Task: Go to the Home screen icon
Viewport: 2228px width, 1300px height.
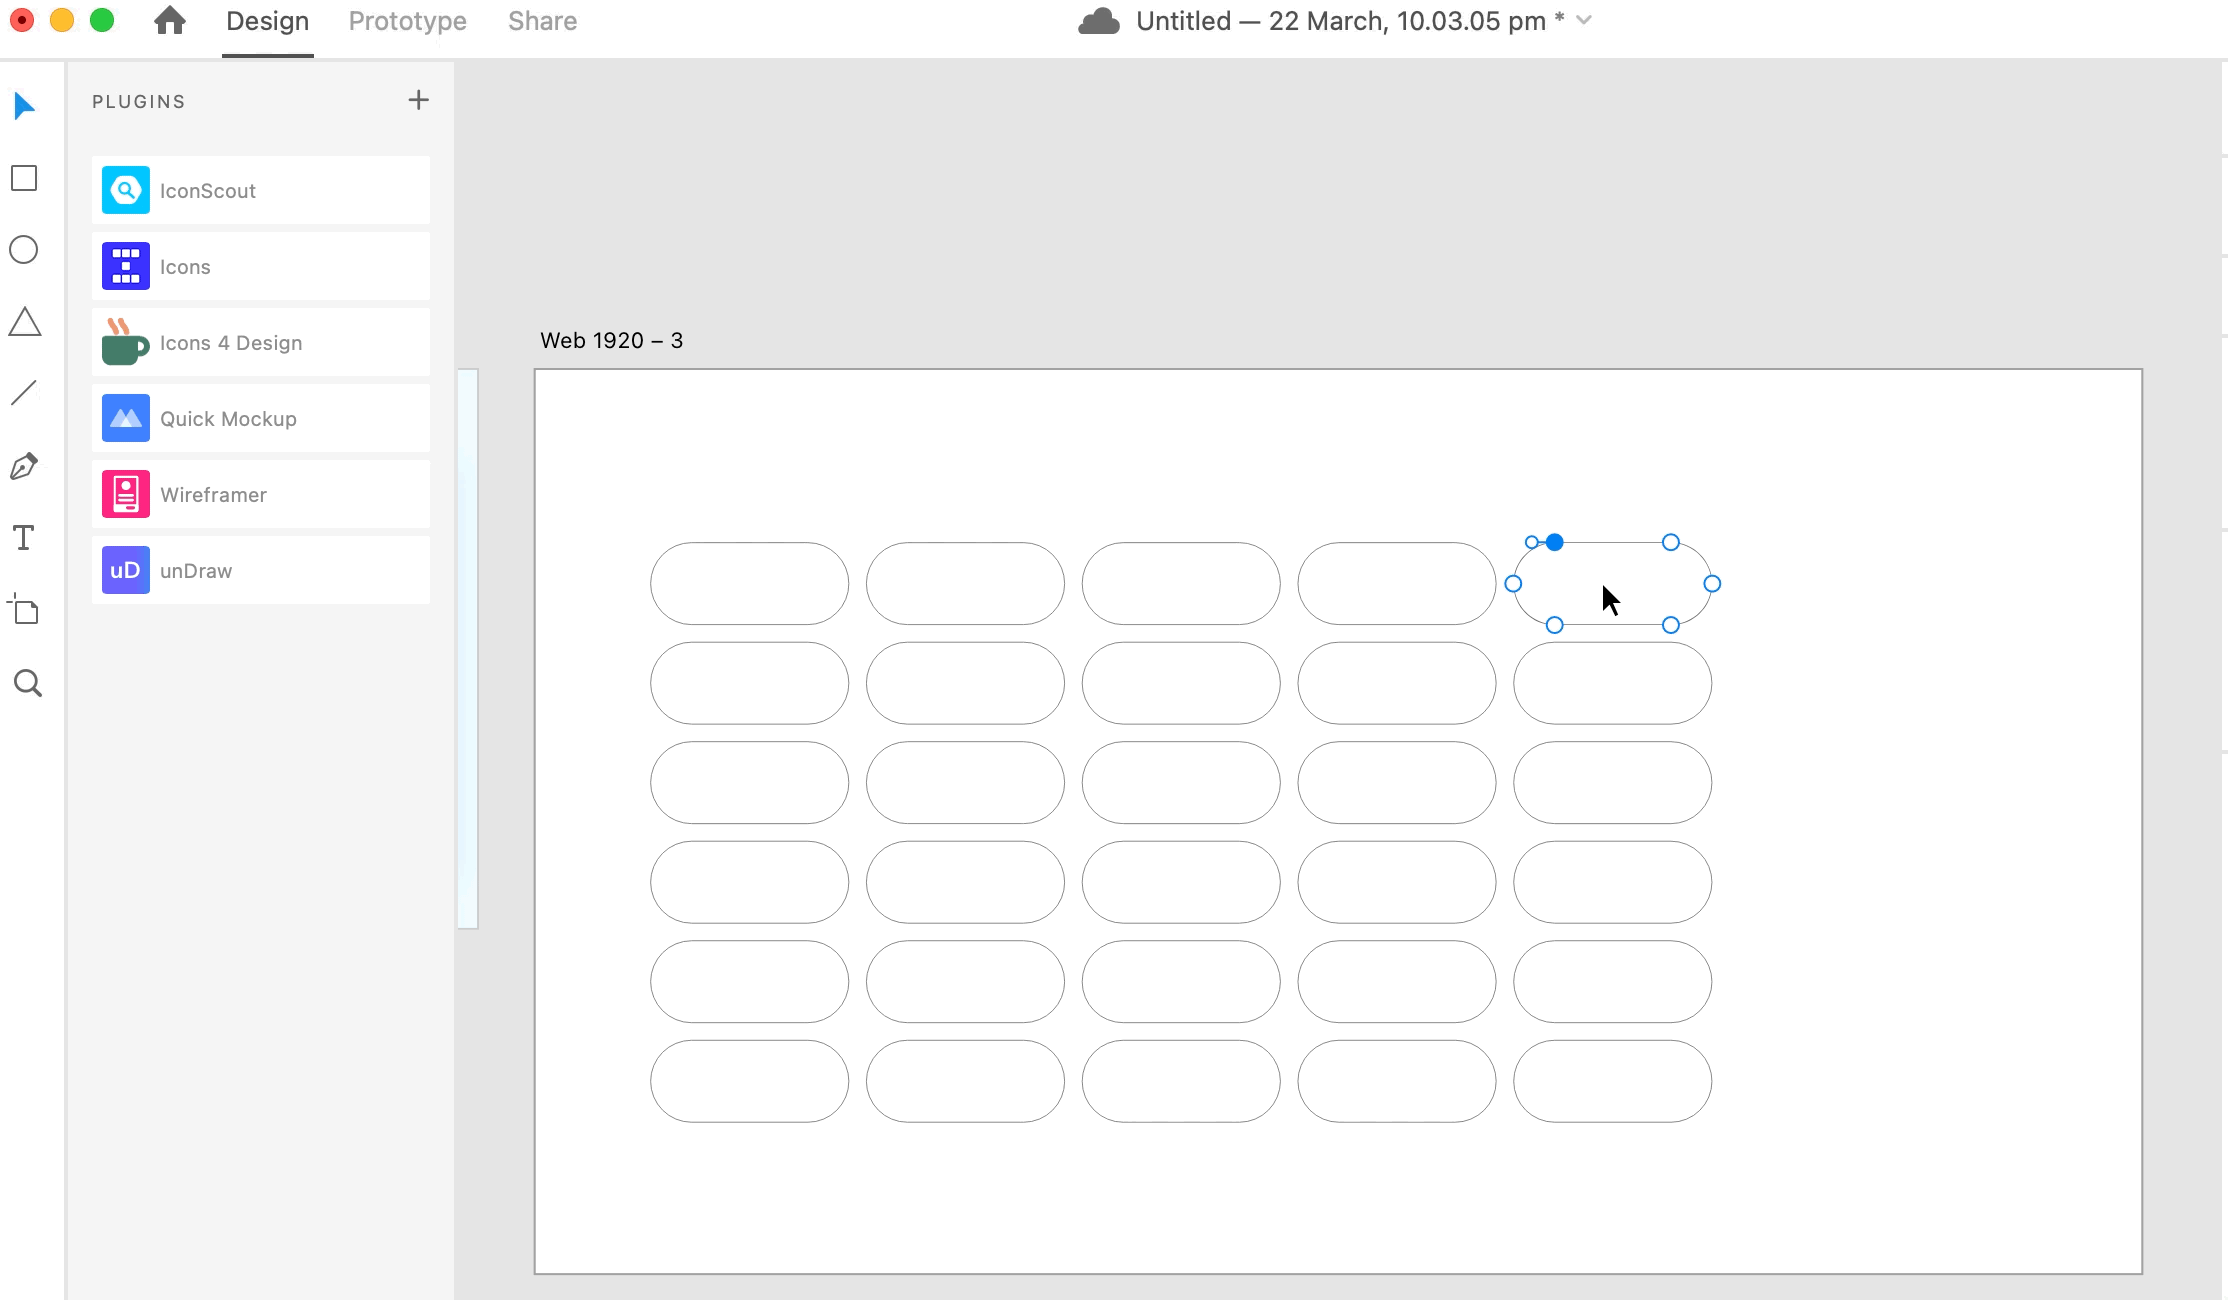Action: pos(170,21)
